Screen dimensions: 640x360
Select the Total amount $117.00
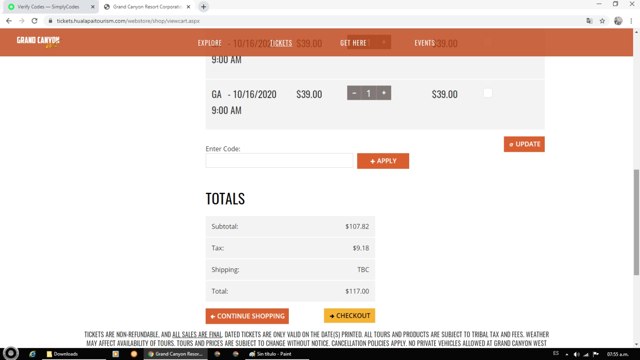click(x=357, y=291)
